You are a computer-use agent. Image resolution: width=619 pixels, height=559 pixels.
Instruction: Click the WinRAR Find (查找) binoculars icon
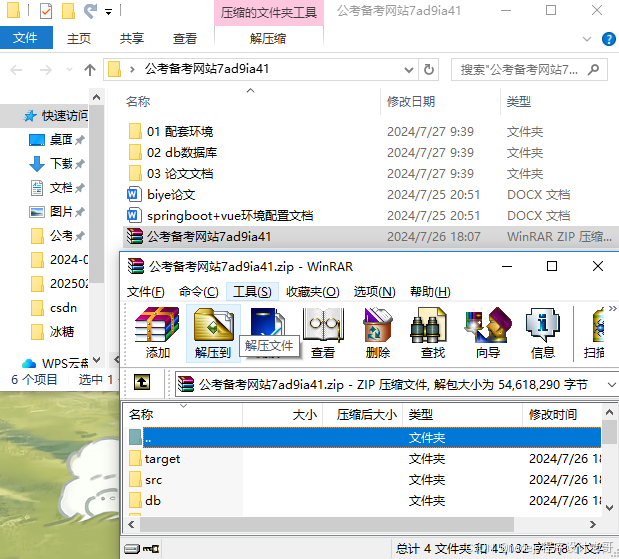[x=432, y=332]
